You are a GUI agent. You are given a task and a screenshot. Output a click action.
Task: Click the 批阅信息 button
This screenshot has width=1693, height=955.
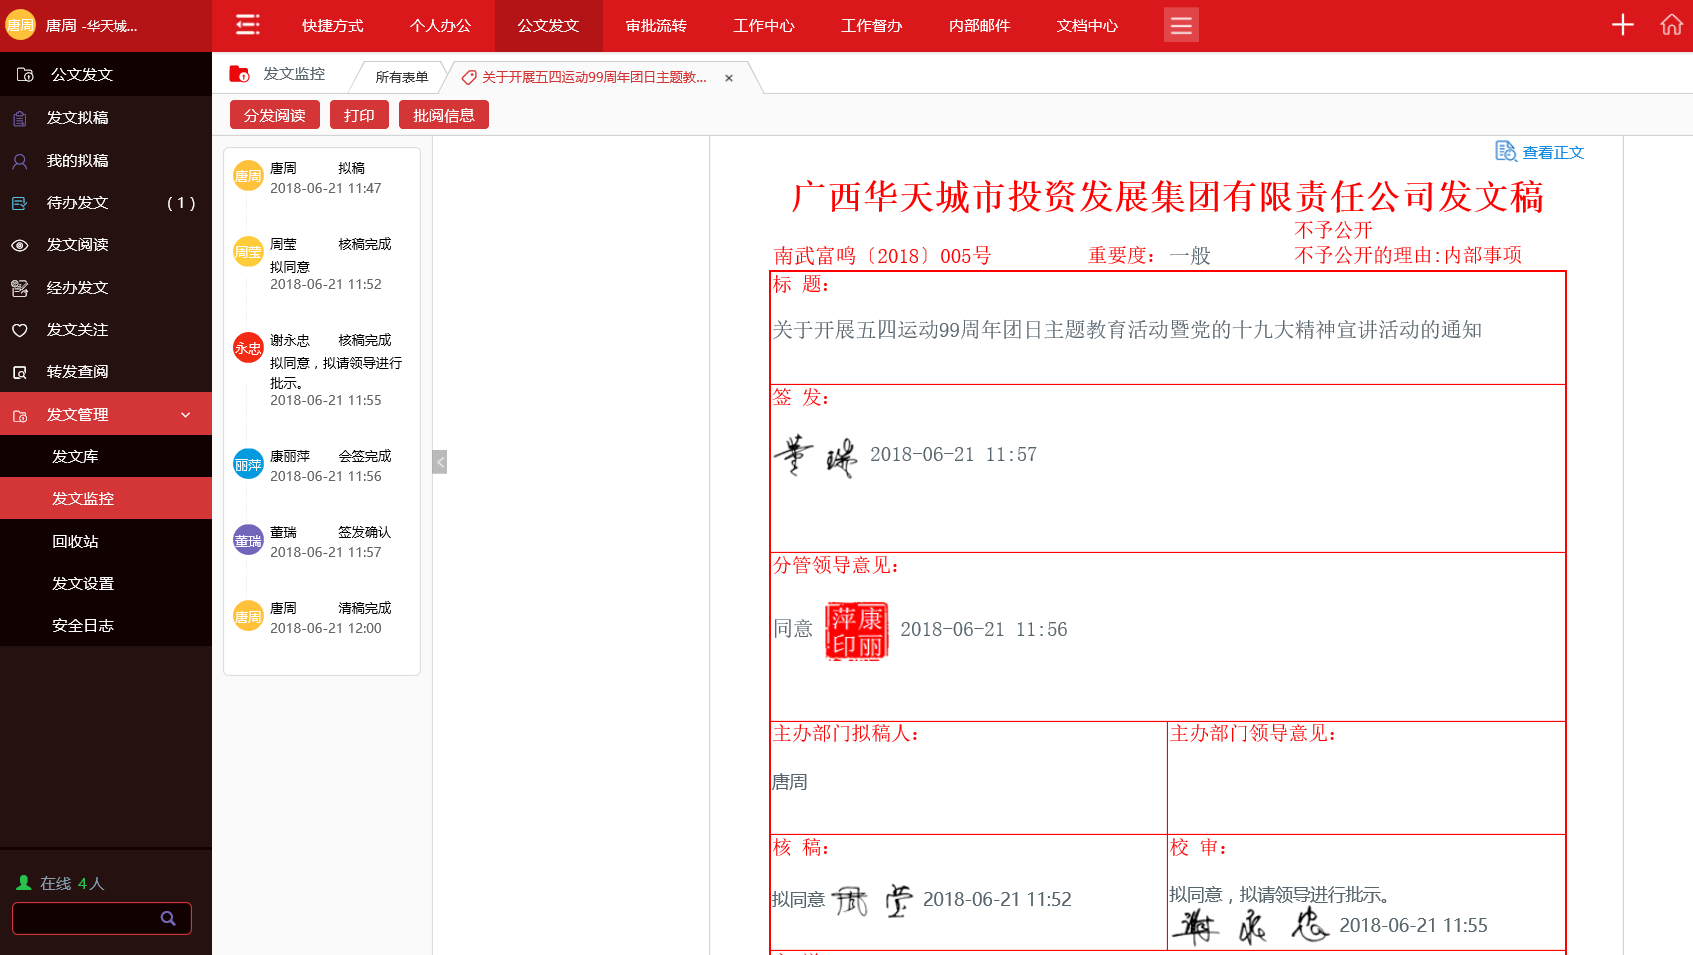[443, 115]
